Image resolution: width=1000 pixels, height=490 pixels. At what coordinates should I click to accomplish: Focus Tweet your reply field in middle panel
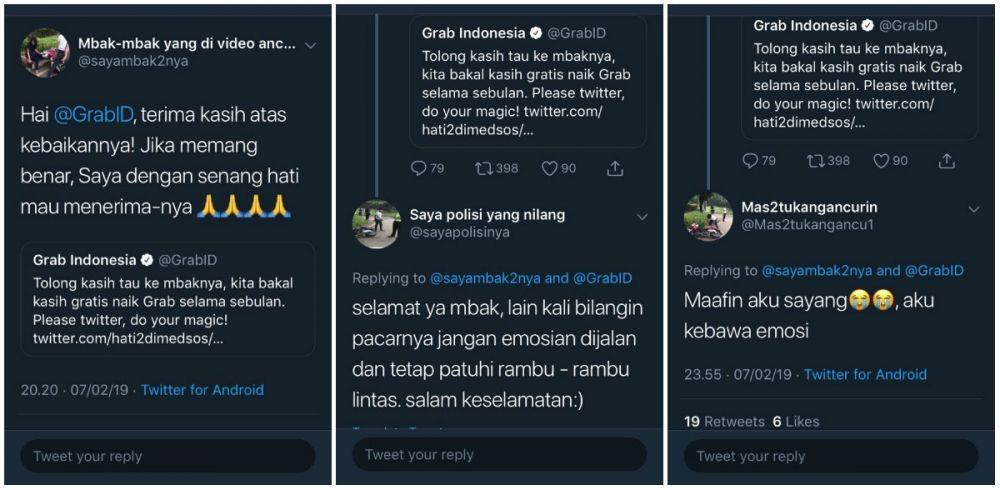(x=499, y=454)
